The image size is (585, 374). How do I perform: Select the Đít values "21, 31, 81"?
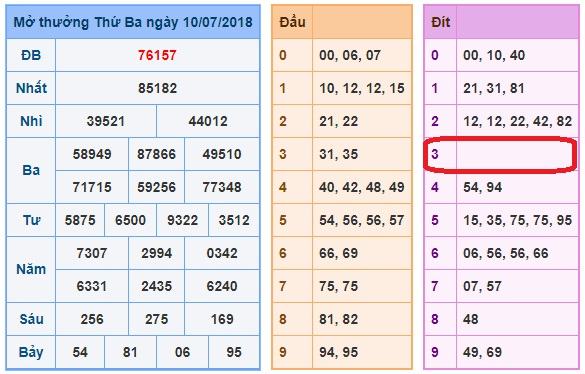pos(494,88)
